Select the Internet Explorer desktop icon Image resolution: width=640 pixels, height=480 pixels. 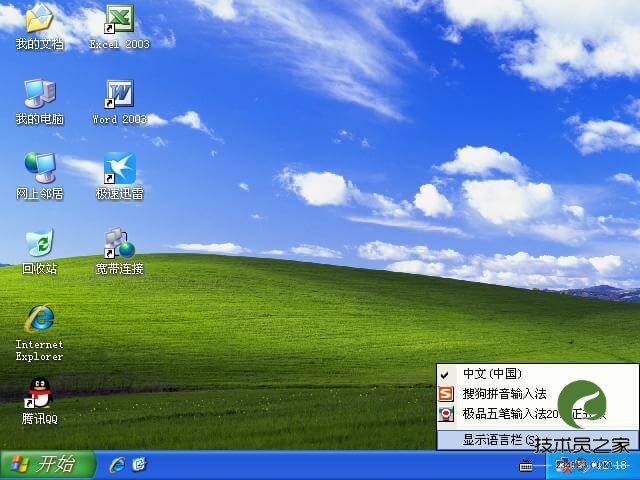(39, 318)
